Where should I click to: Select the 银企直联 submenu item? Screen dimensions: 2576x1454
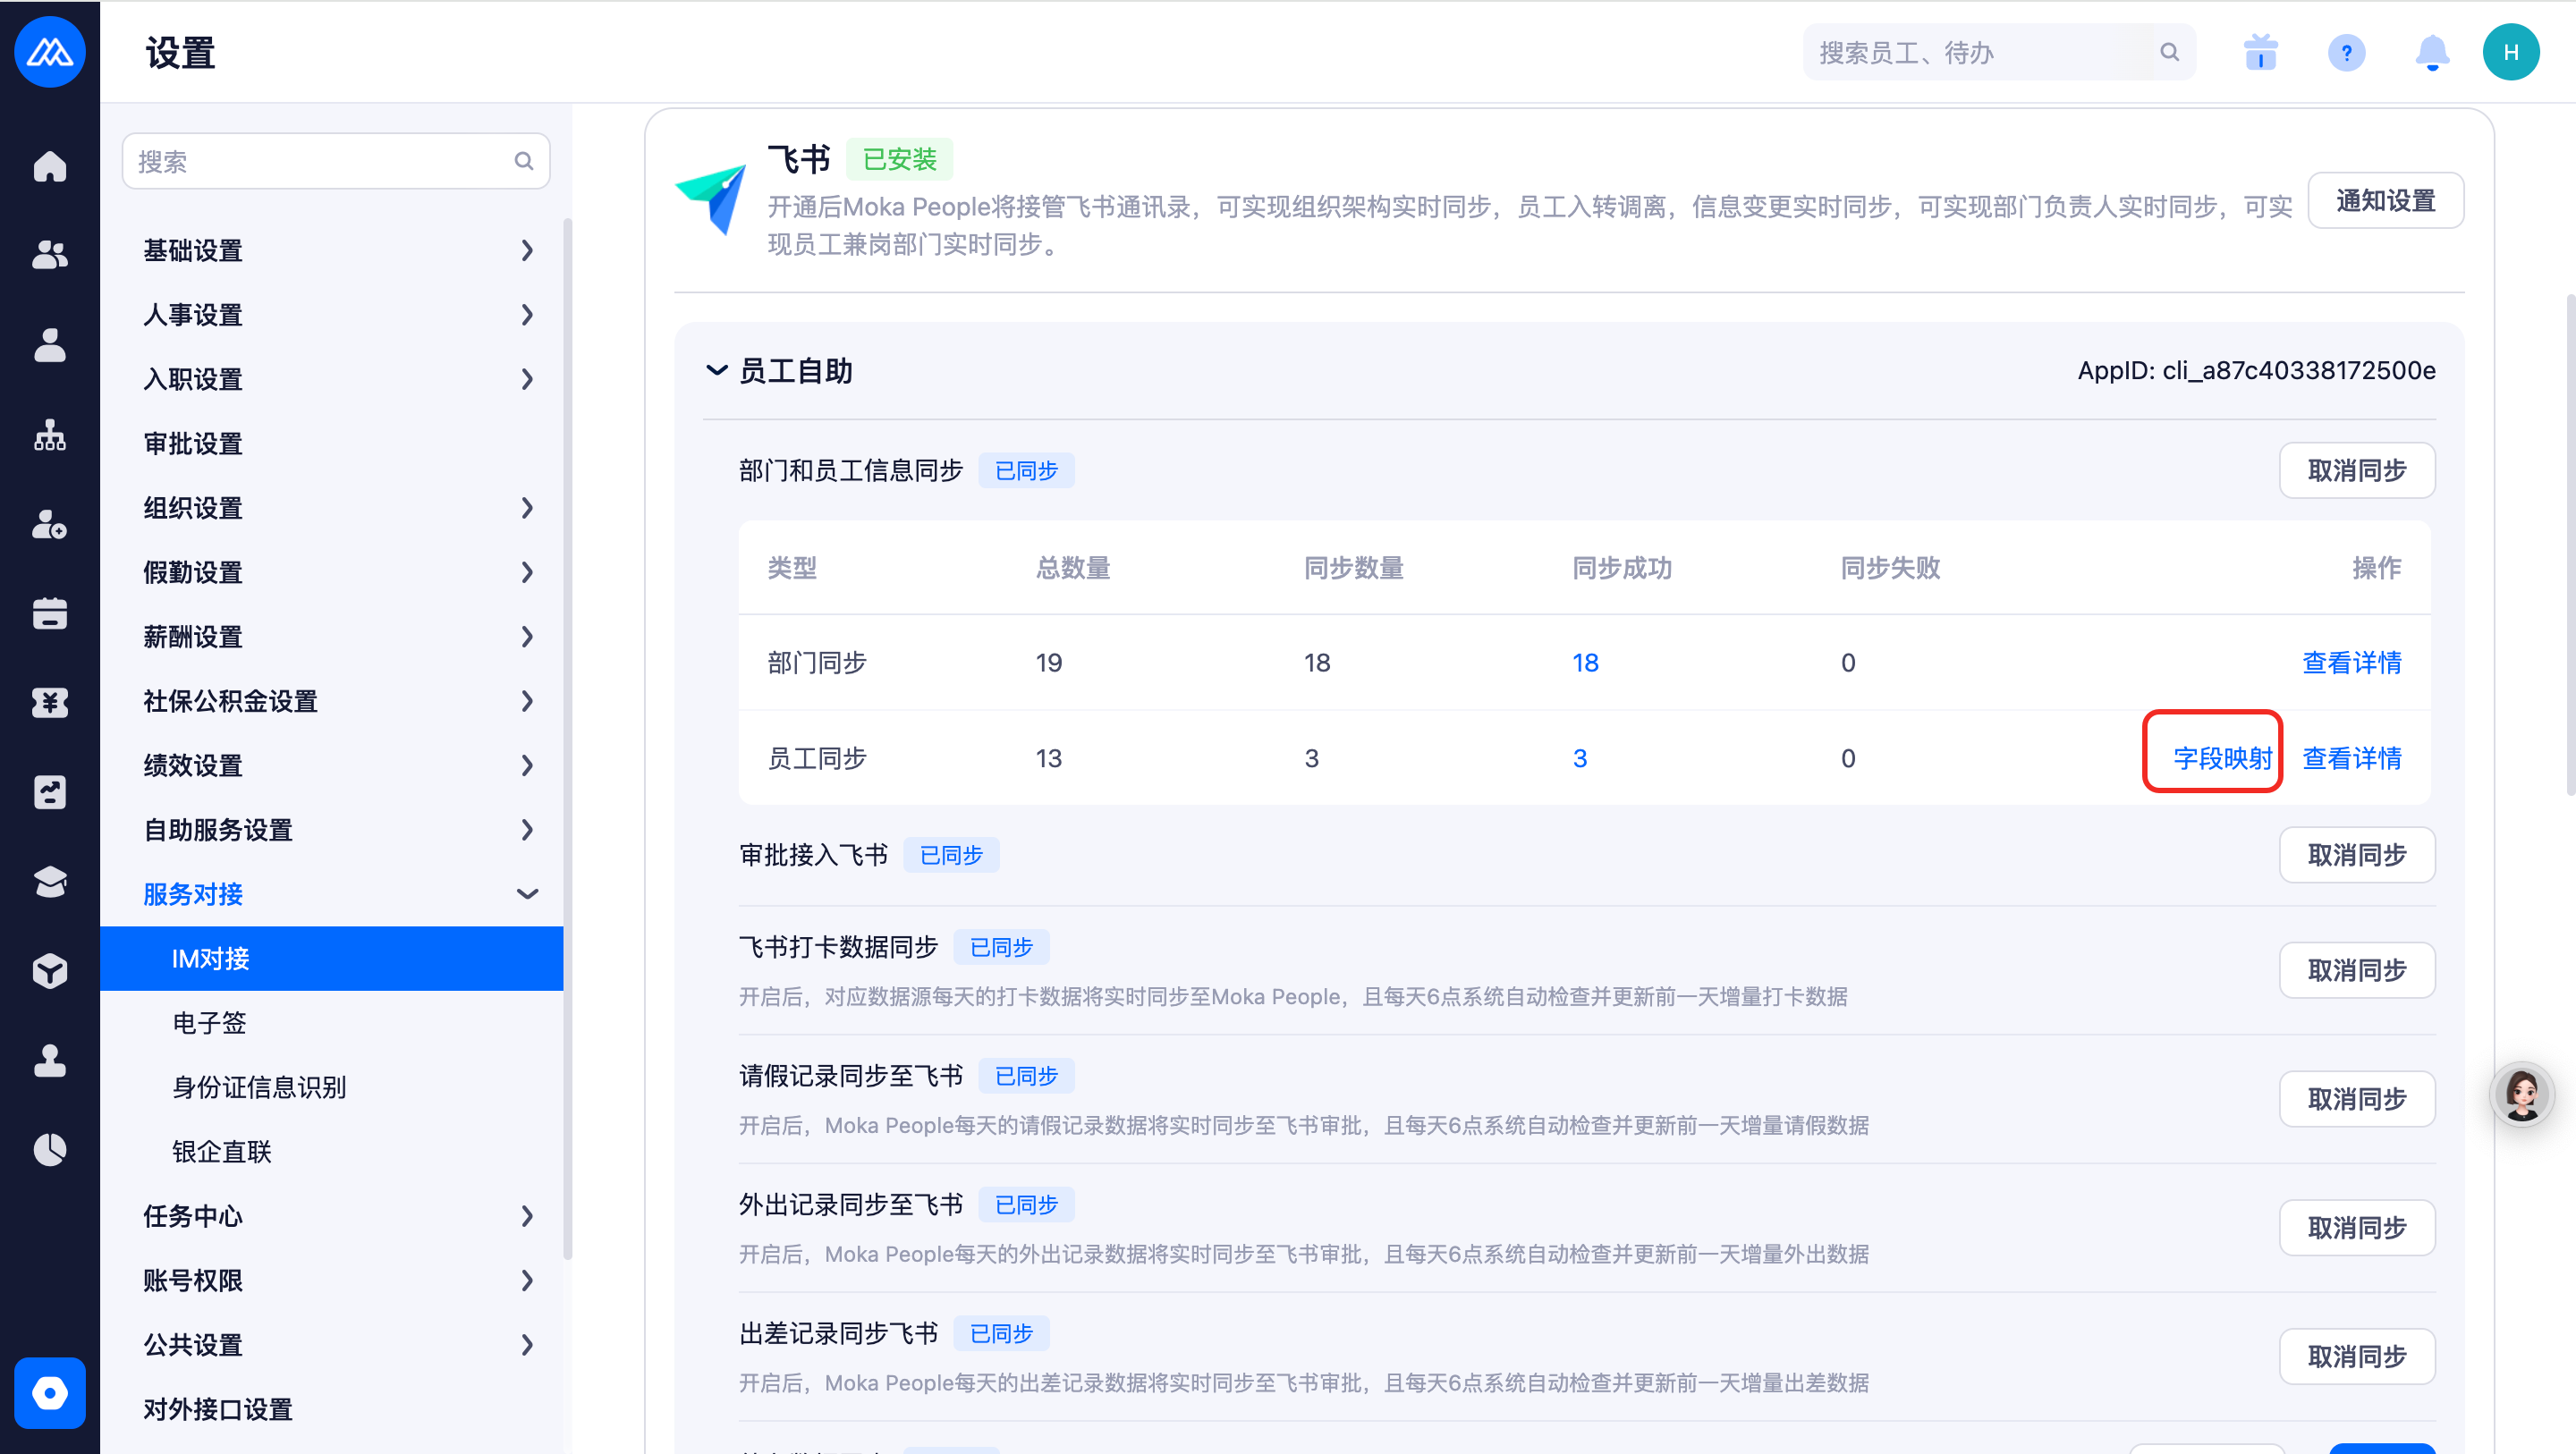click(x=222, y=1151)
